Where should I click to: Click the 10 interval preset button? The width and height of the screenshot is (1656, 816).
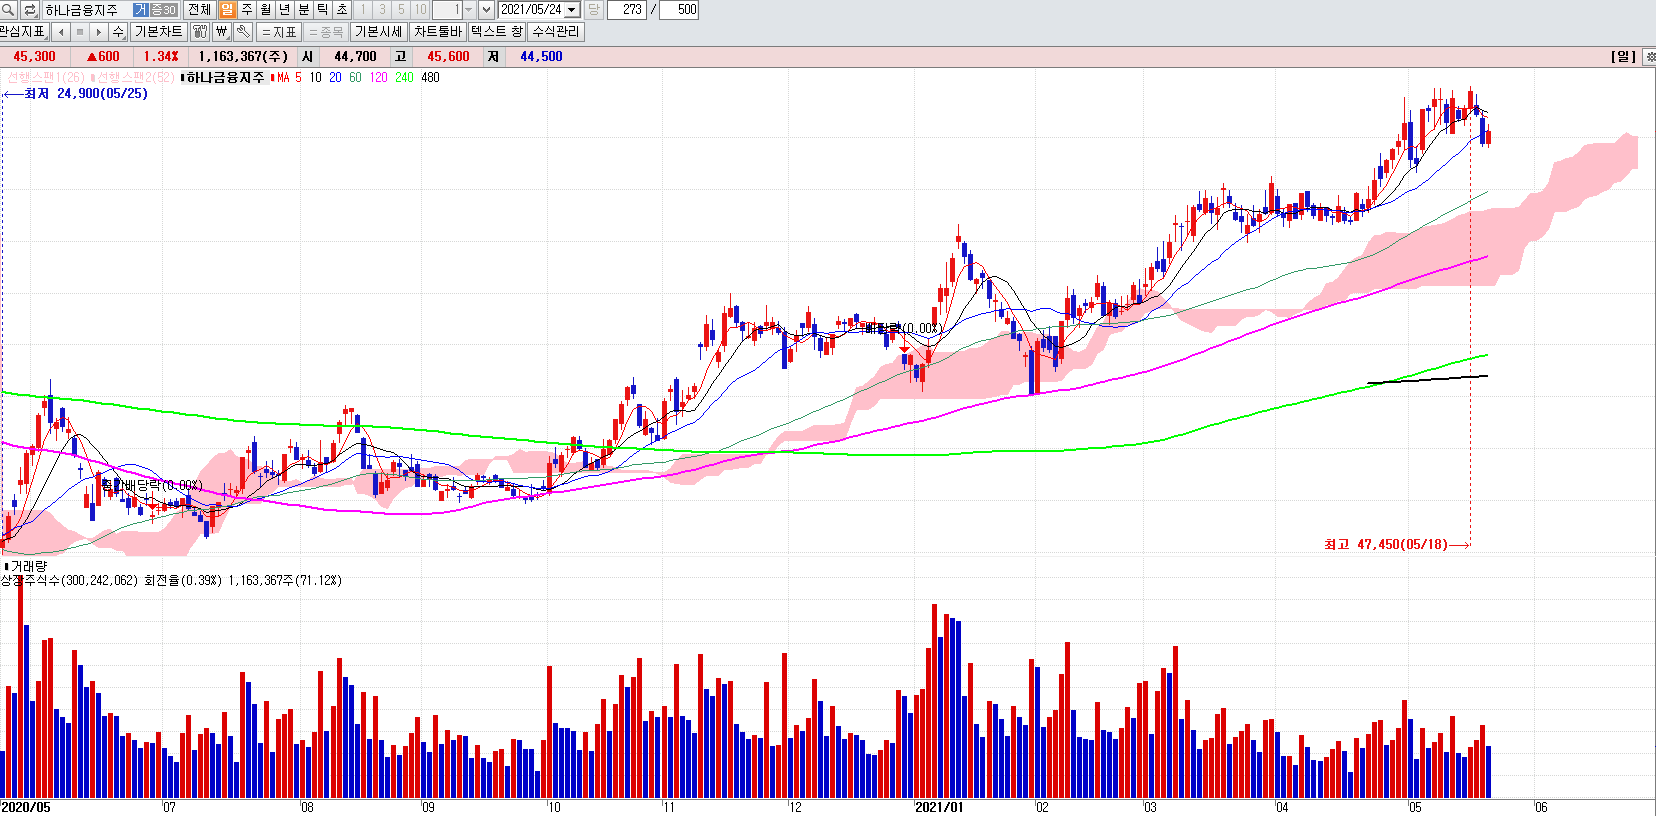[420, 10]
